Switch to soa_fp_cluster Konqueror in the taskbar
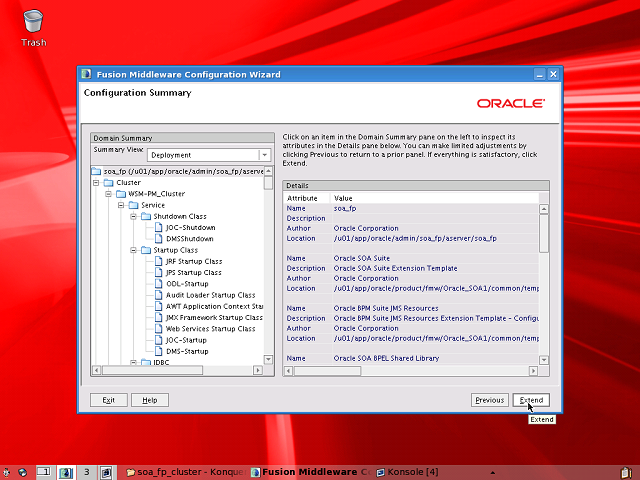640x480 pixels. tap(186, 472)
